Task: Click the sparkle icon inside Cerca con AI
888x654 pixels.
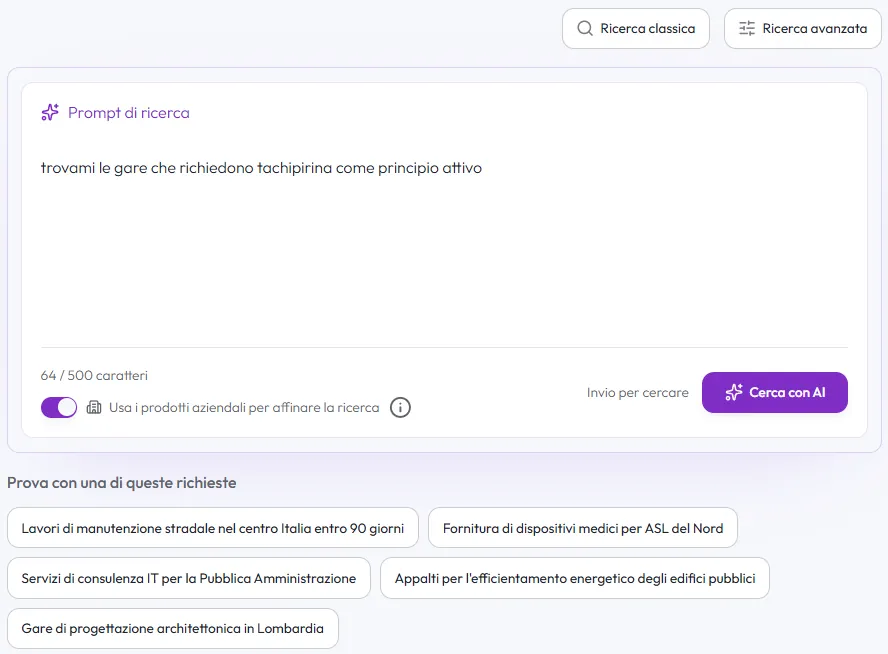Action: point(734,392)
